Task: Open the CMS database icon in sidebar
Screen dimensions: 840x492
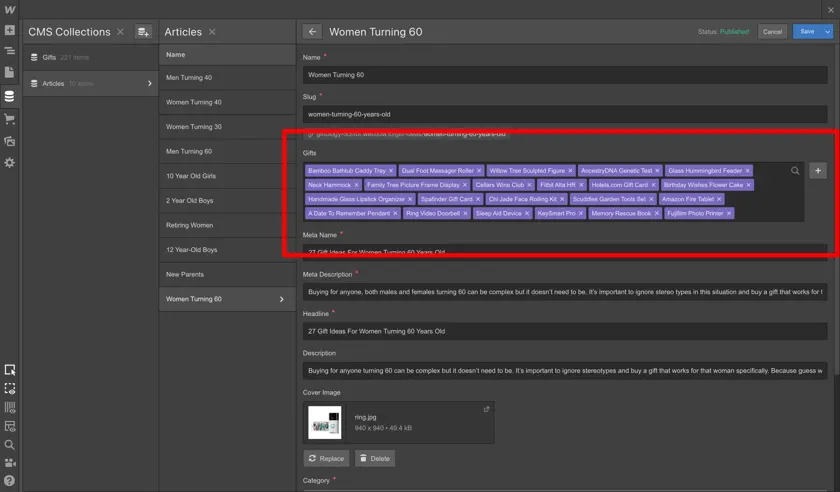Action: pos(10,96)
